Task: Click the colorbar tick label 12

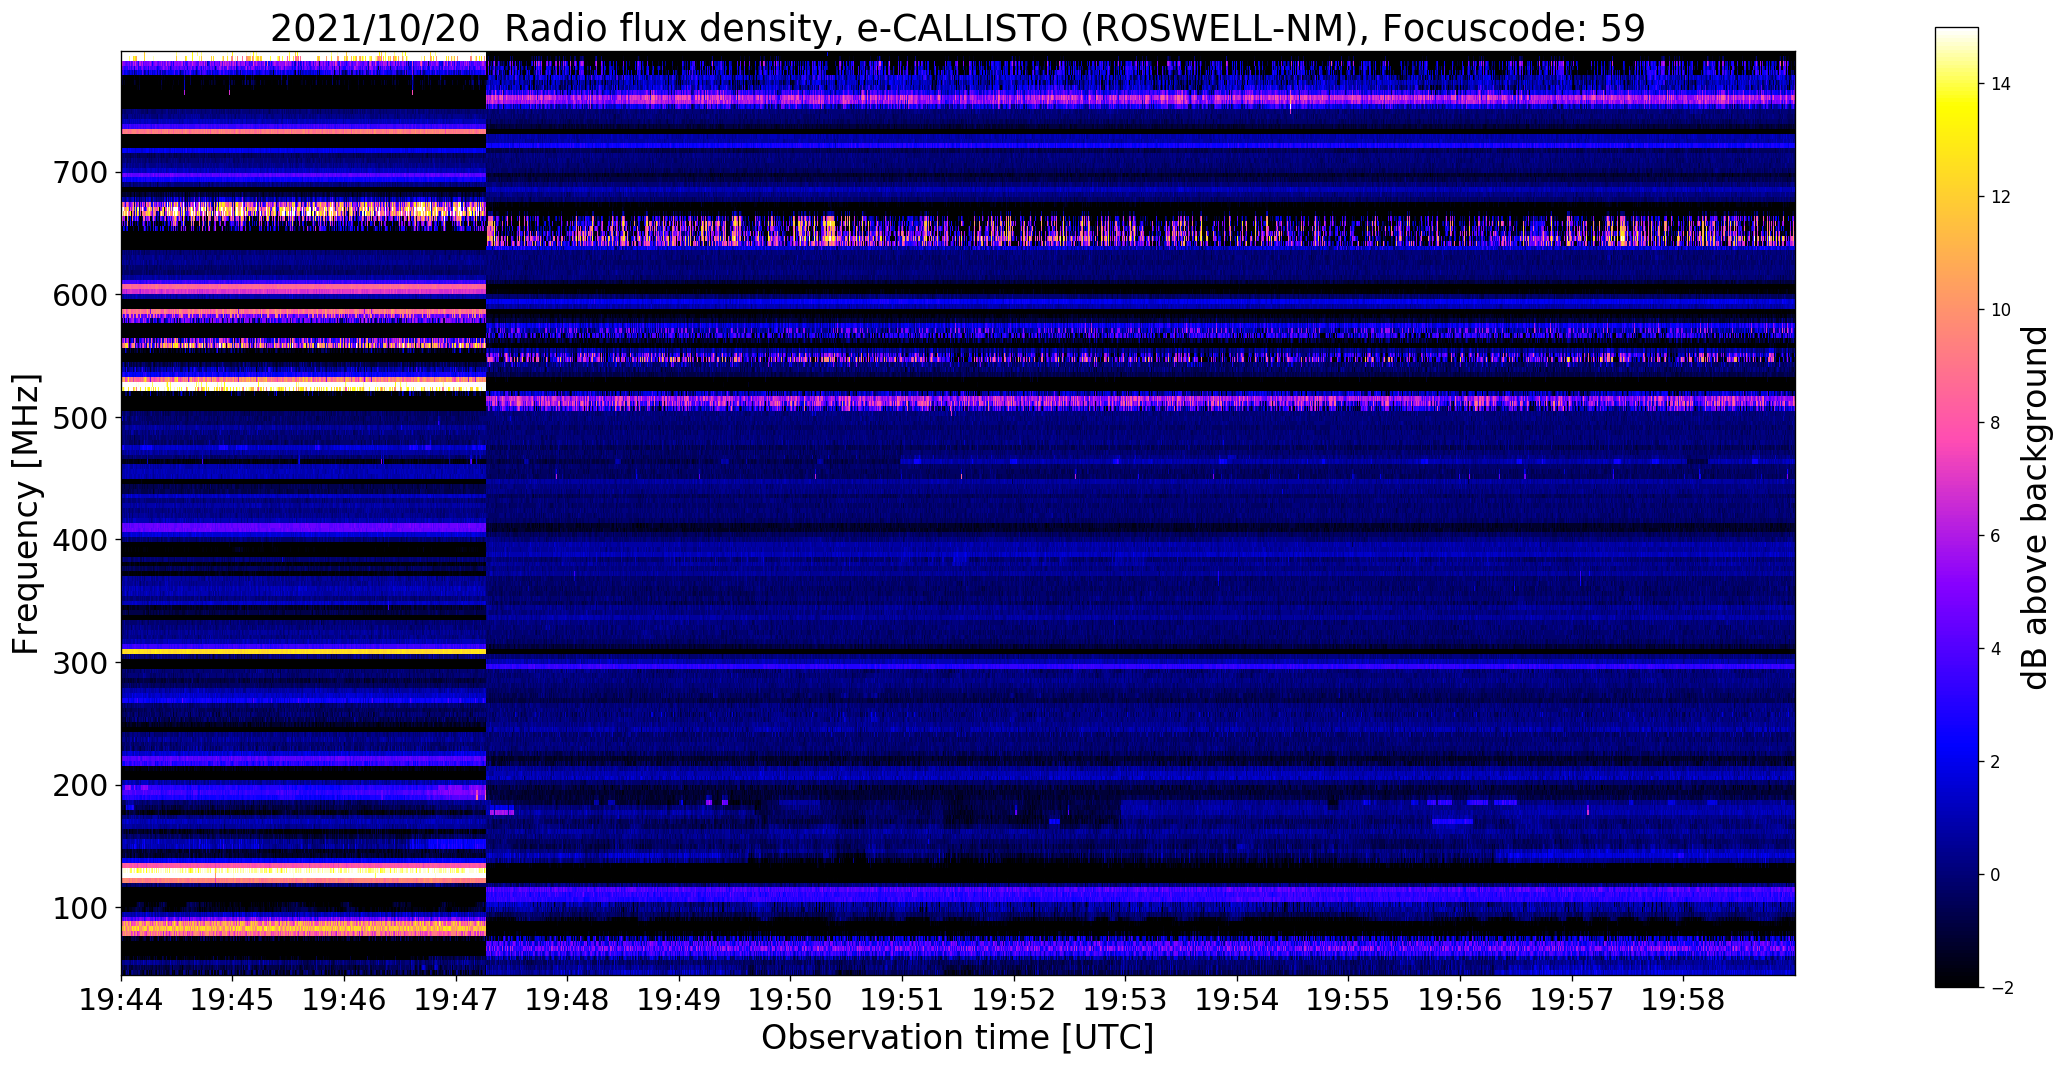Action: [2000, 197]
